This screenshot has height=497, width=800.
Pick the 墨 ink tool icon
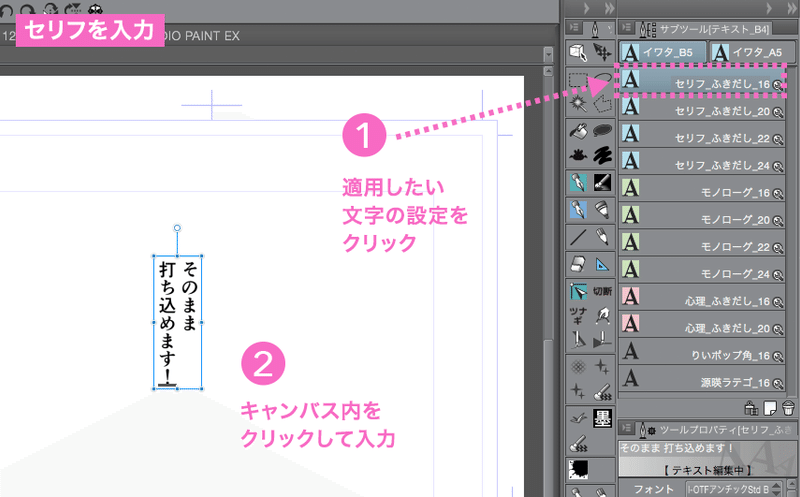point(602,418)
